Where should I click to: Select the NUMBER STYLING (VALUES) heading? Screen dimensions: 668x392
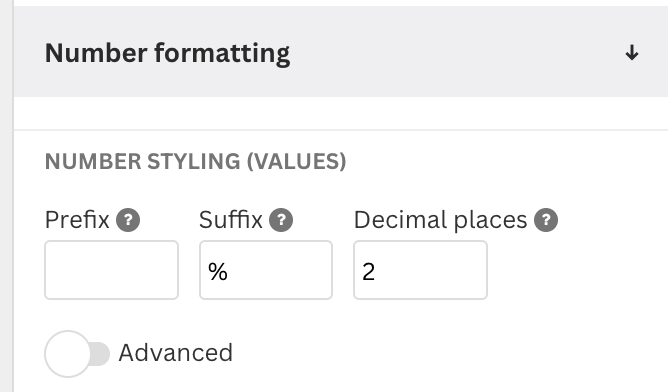click(196, 161)
